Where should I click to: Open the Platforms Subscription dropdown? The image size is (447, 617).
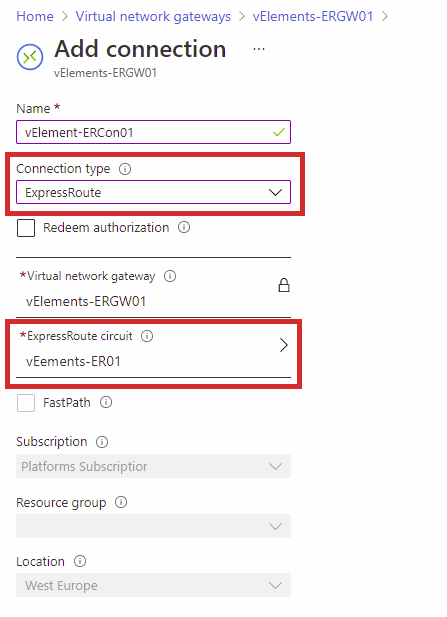click(153, 466)
